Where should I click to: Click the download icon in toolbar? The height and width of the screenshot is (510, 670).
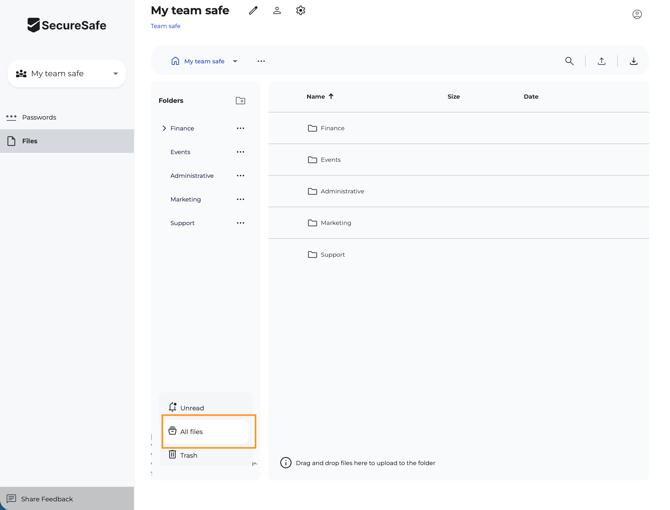point(633,61)
